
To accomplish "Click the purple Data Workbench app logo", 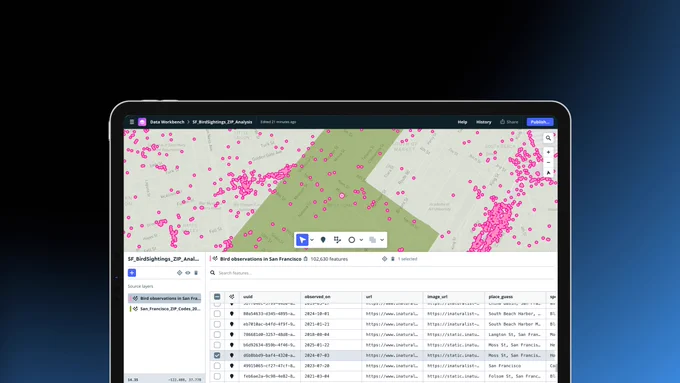I will tap(142, 122).
